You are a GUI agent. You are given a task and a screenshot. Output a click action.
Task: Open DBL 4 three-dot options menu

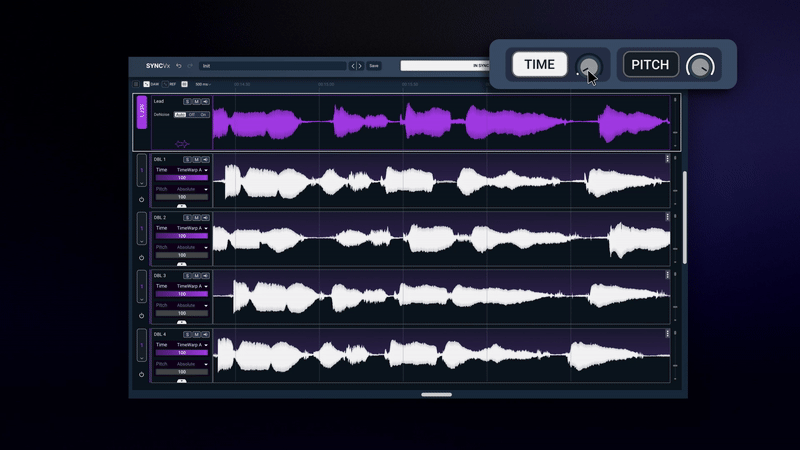[667, 334]
